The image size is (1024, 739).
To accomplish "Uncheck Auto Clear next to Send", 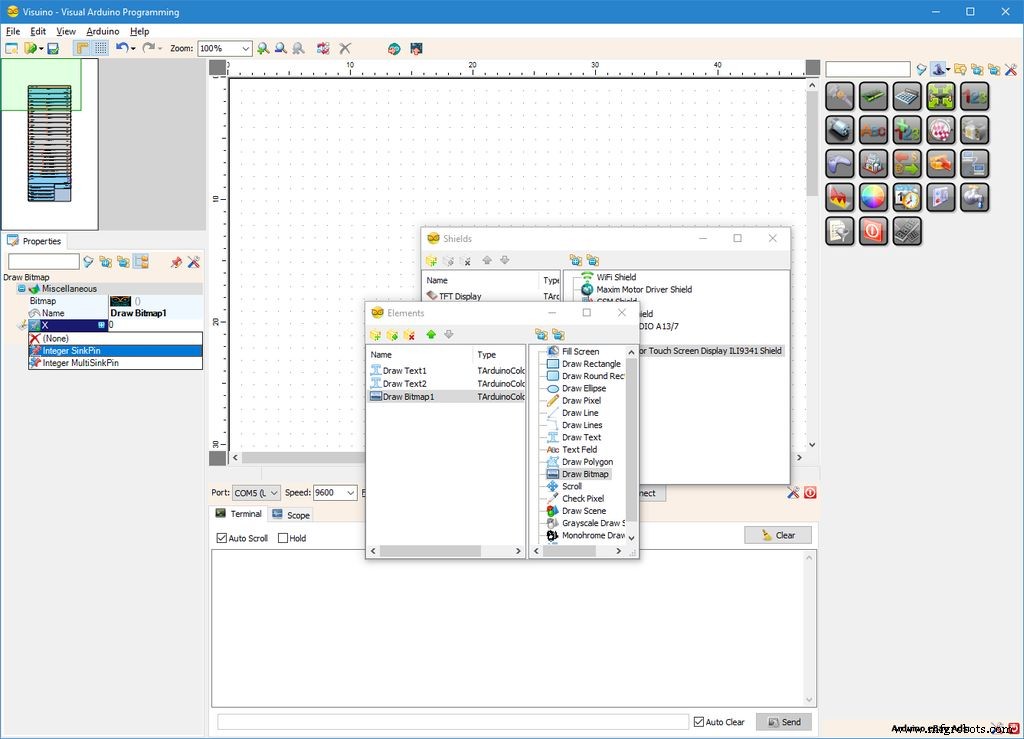I will coord(697,721).
